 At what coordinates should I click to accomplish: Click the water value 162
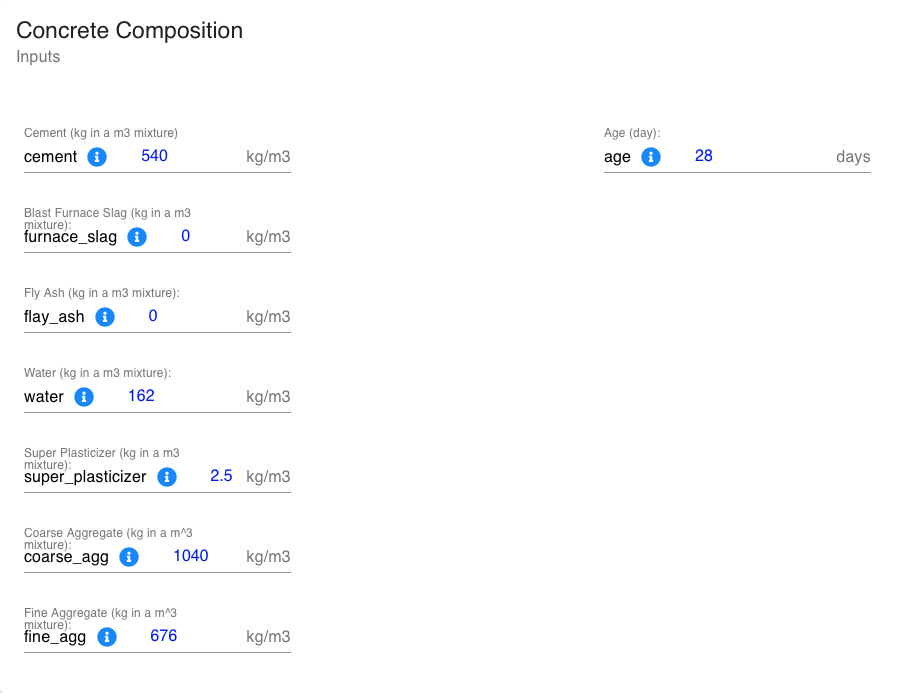click(141, 396)
